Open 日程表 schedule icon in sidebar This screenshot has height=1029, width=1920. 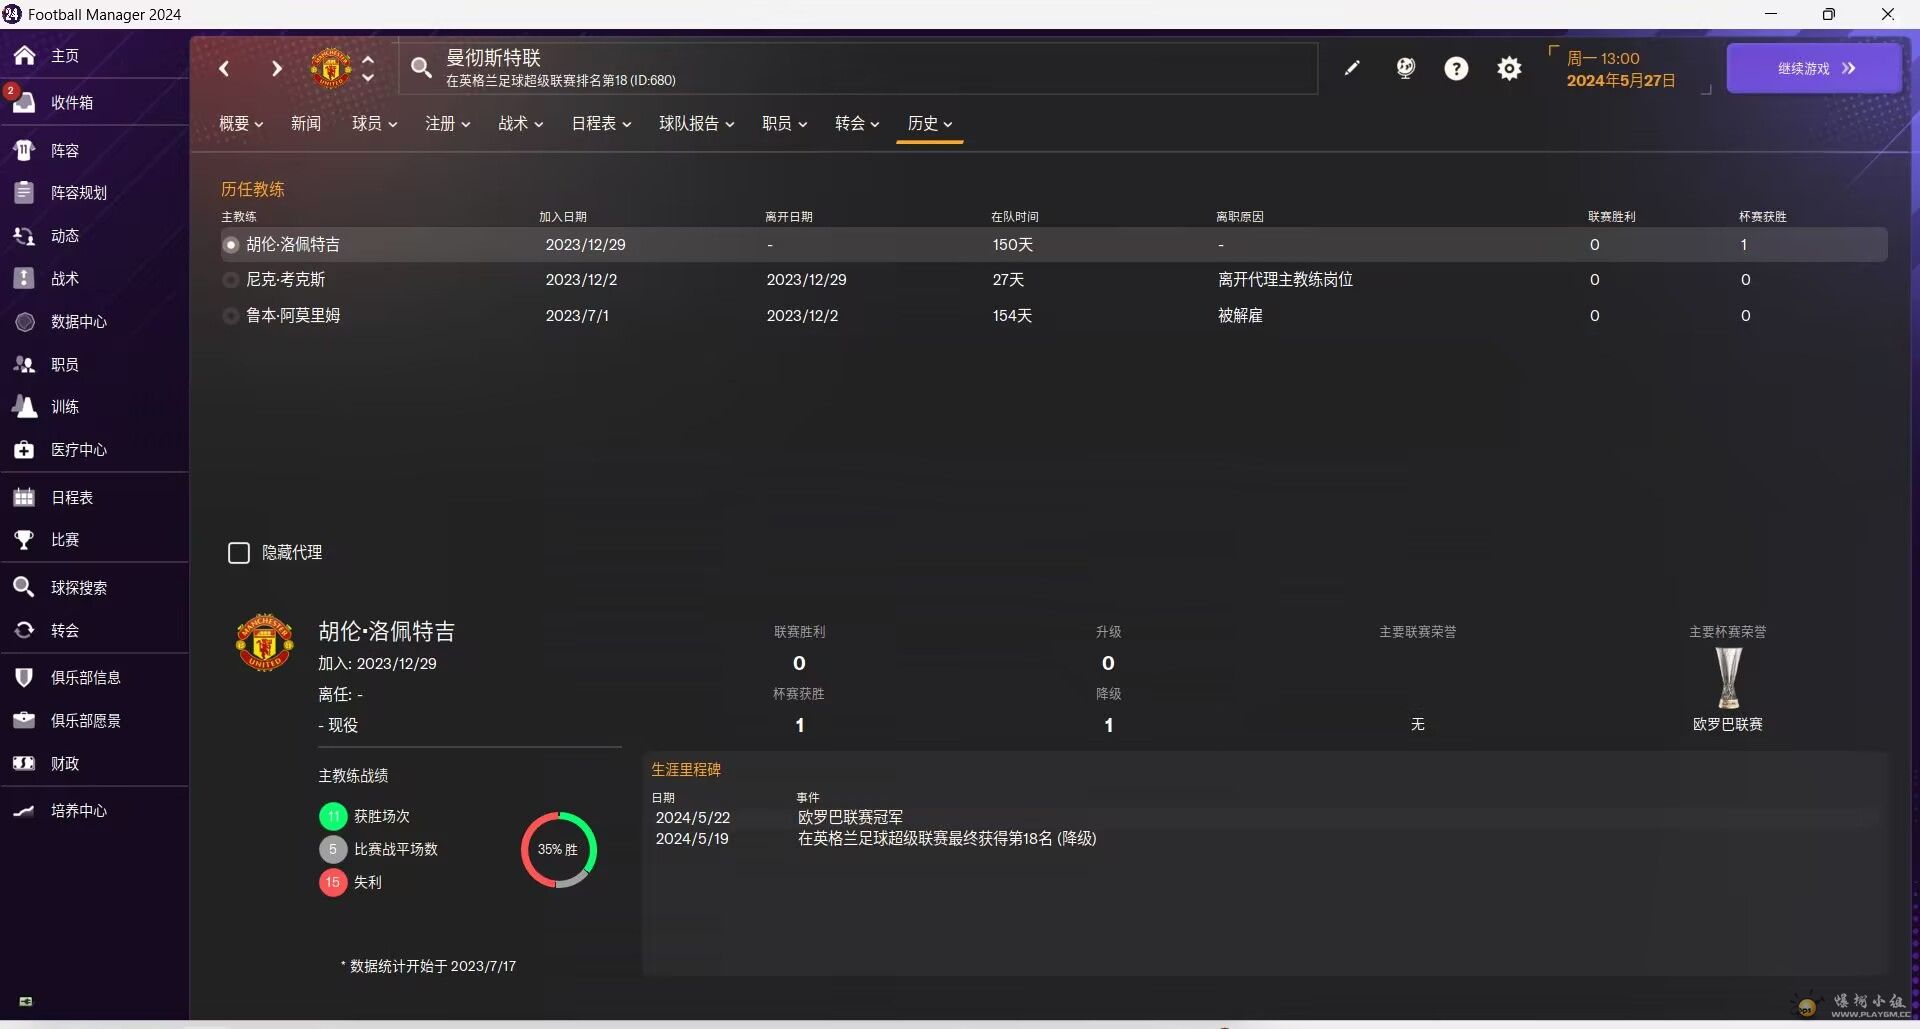point(24,497)
